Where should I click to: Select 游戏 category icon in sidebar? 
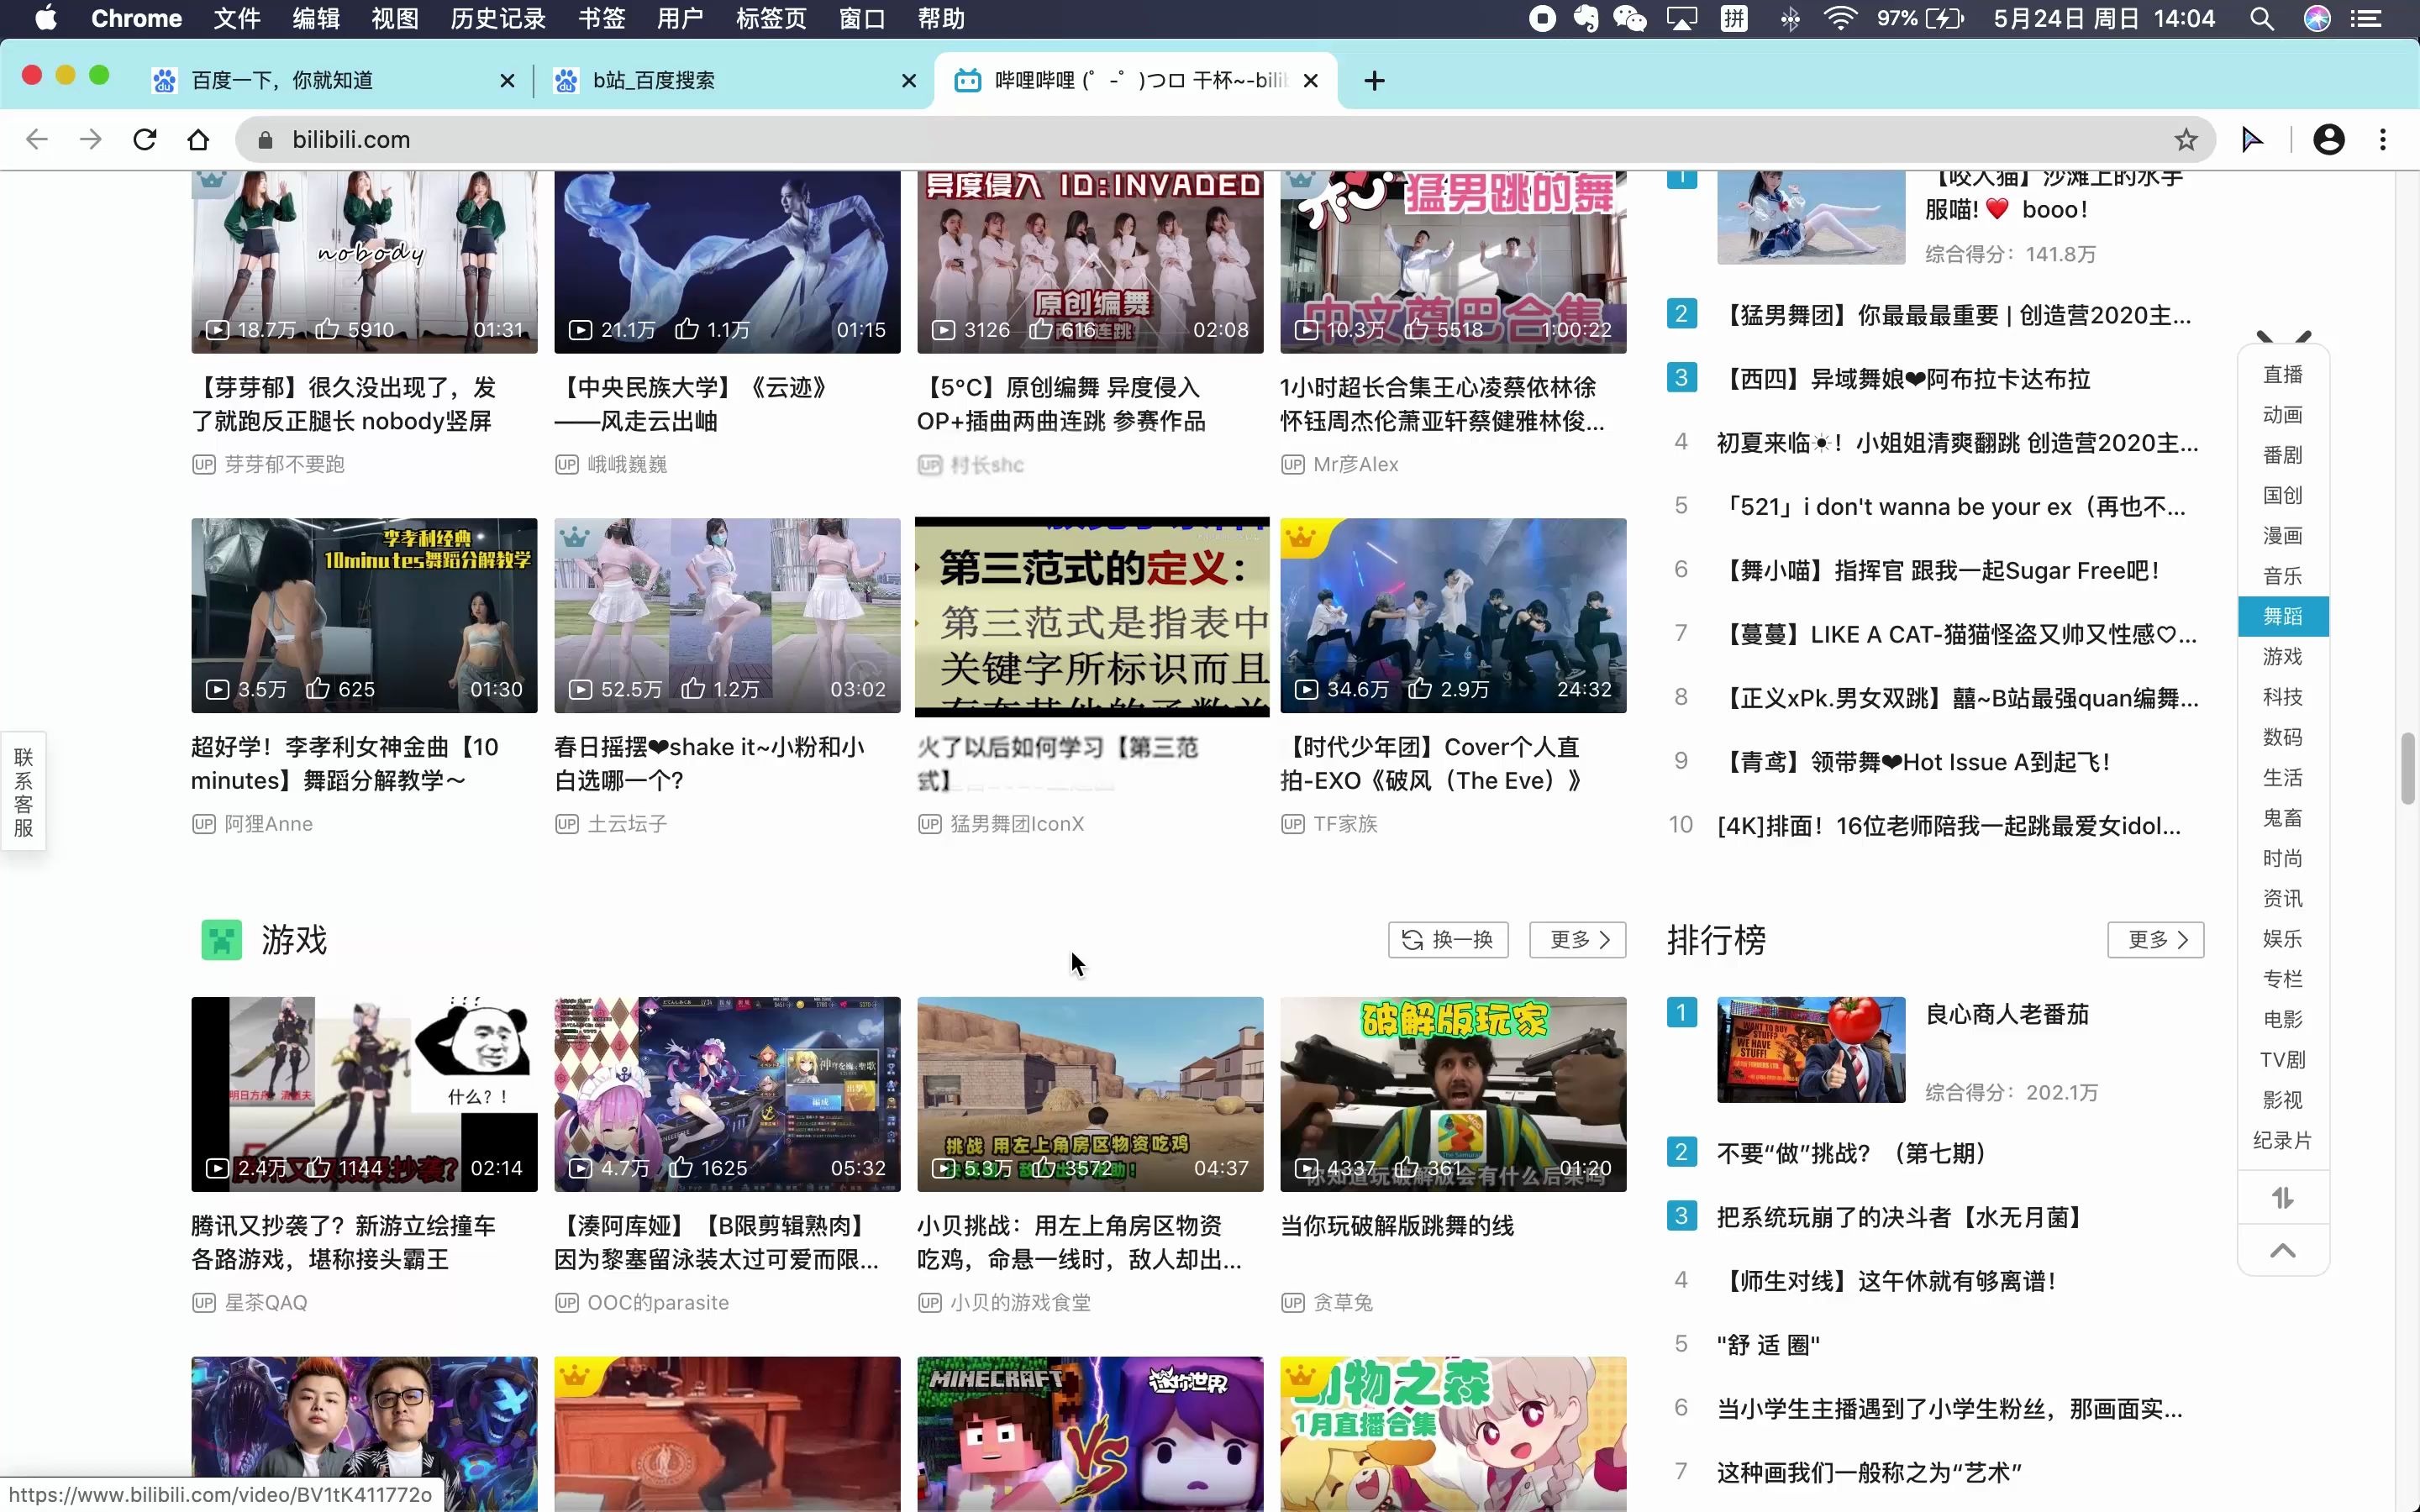(x=2284, y=655)
